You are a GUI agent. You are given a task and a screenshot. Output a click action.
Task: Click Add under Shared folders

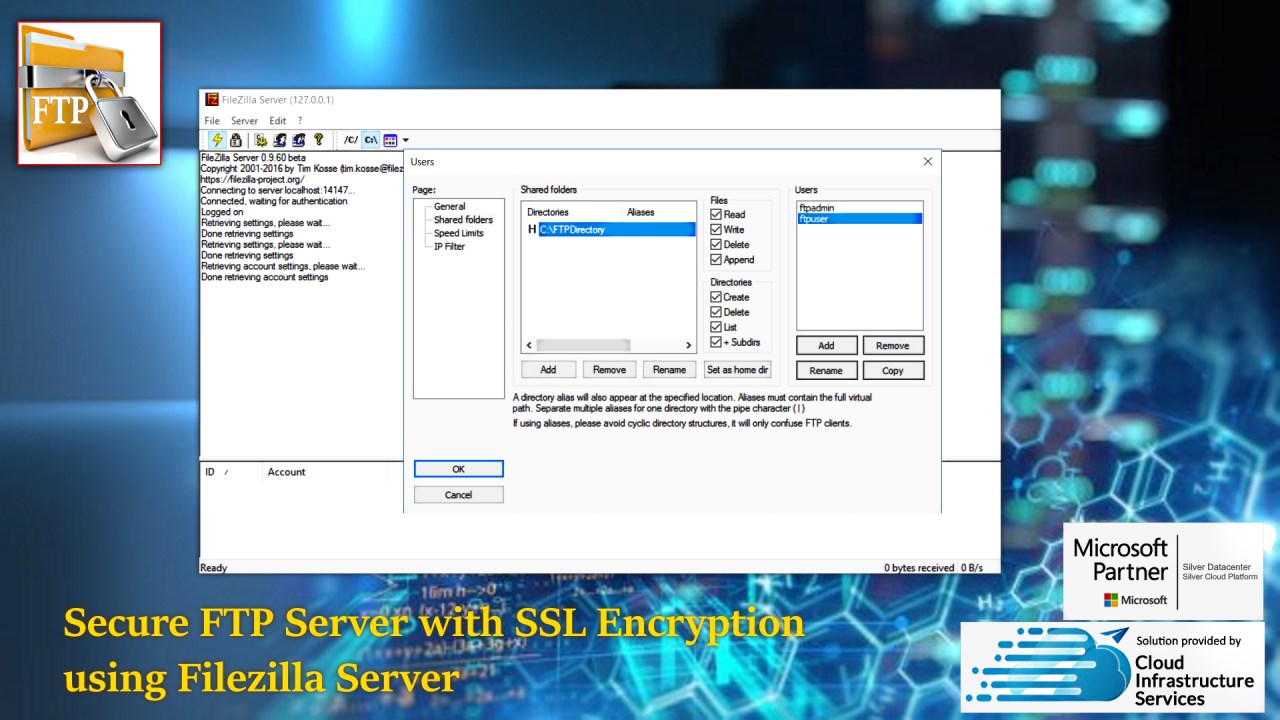[548, 370]
